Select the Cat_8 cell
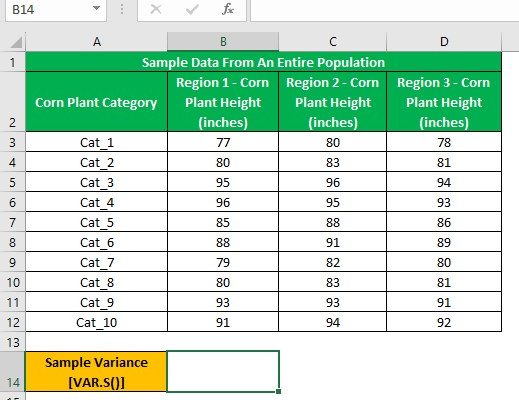The height and width of the screenshot is (400, 519). tap(96, 282)
